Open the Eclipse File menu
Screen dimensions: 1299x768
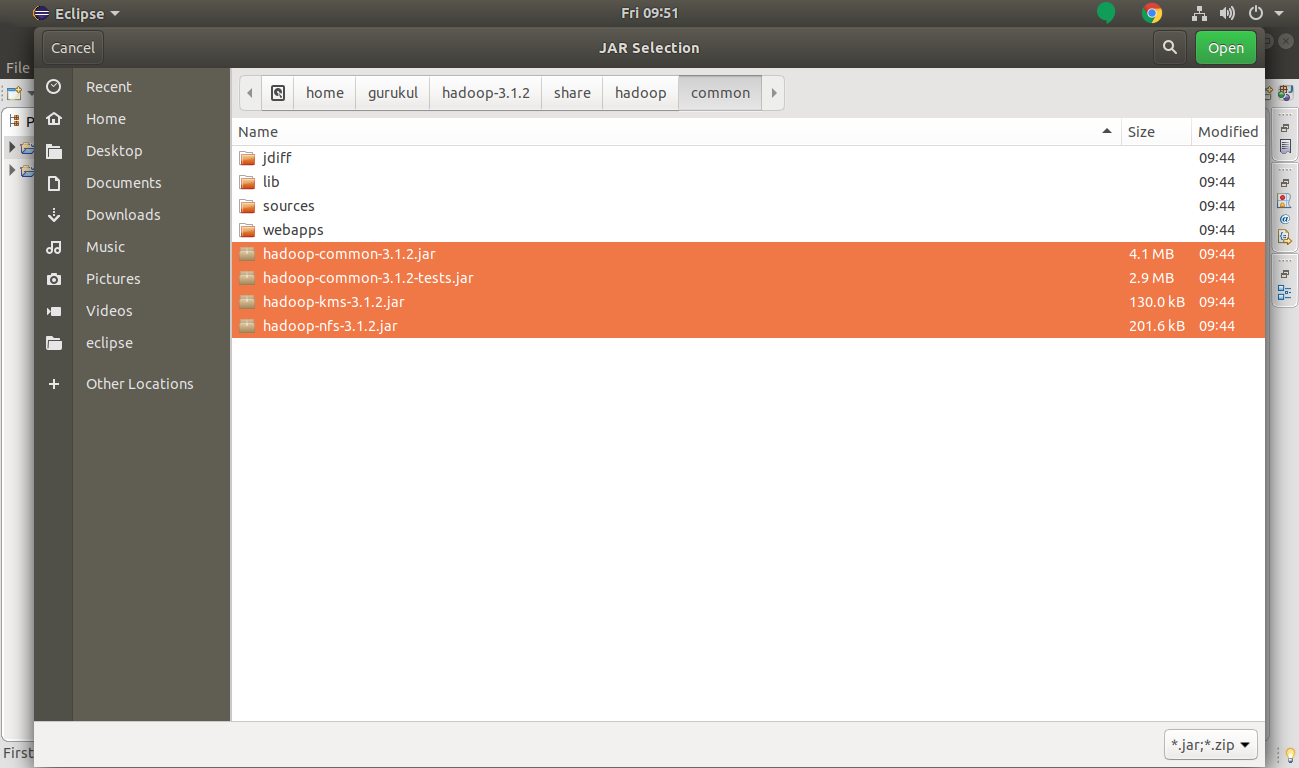[x=17, y=68]
